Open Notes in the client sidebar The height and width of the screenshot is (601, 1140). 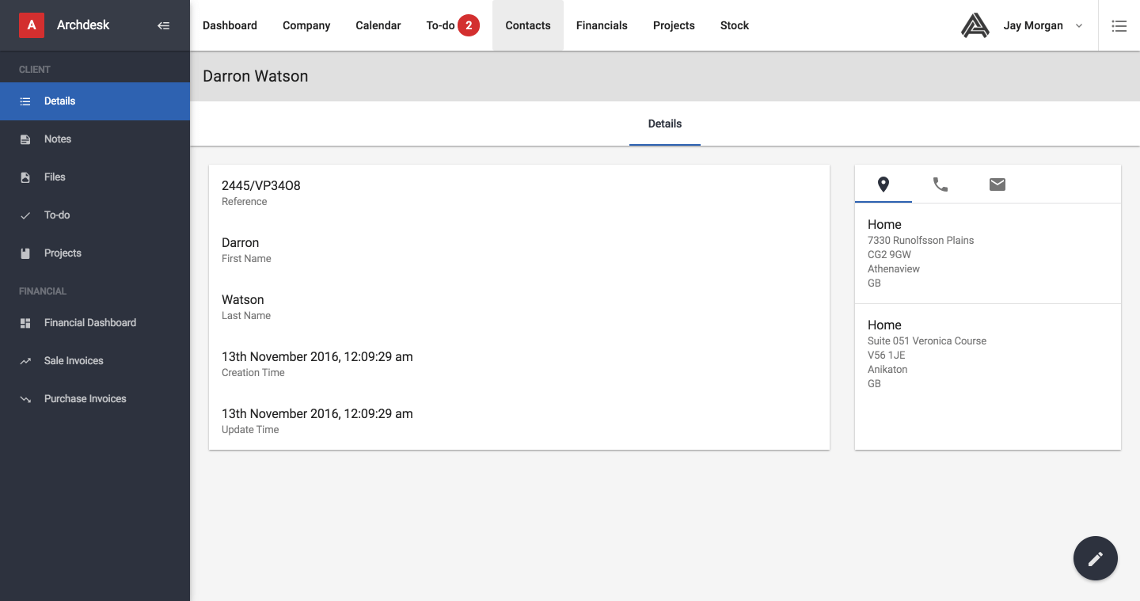click(x=95, y=139)
